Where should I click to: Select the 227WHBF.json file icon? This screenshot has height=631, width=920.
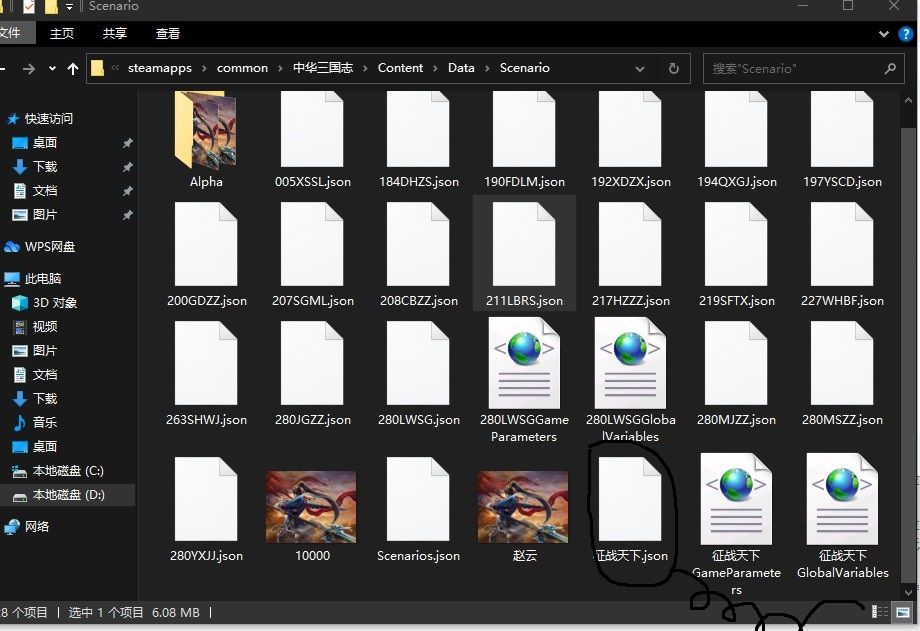click(842, 244)
